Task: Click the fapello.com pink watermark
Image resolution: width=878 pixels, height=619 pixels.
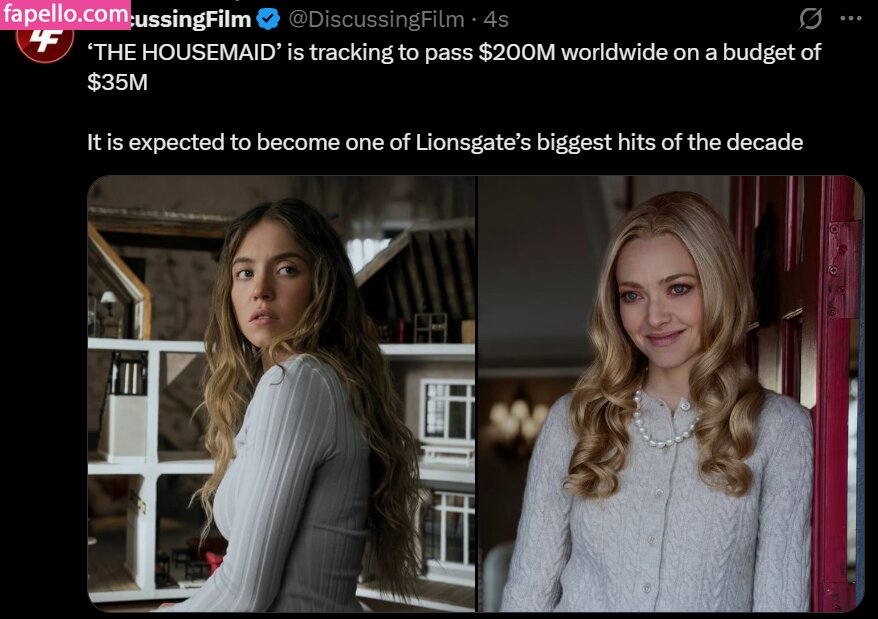Action: tap(65, 14)
